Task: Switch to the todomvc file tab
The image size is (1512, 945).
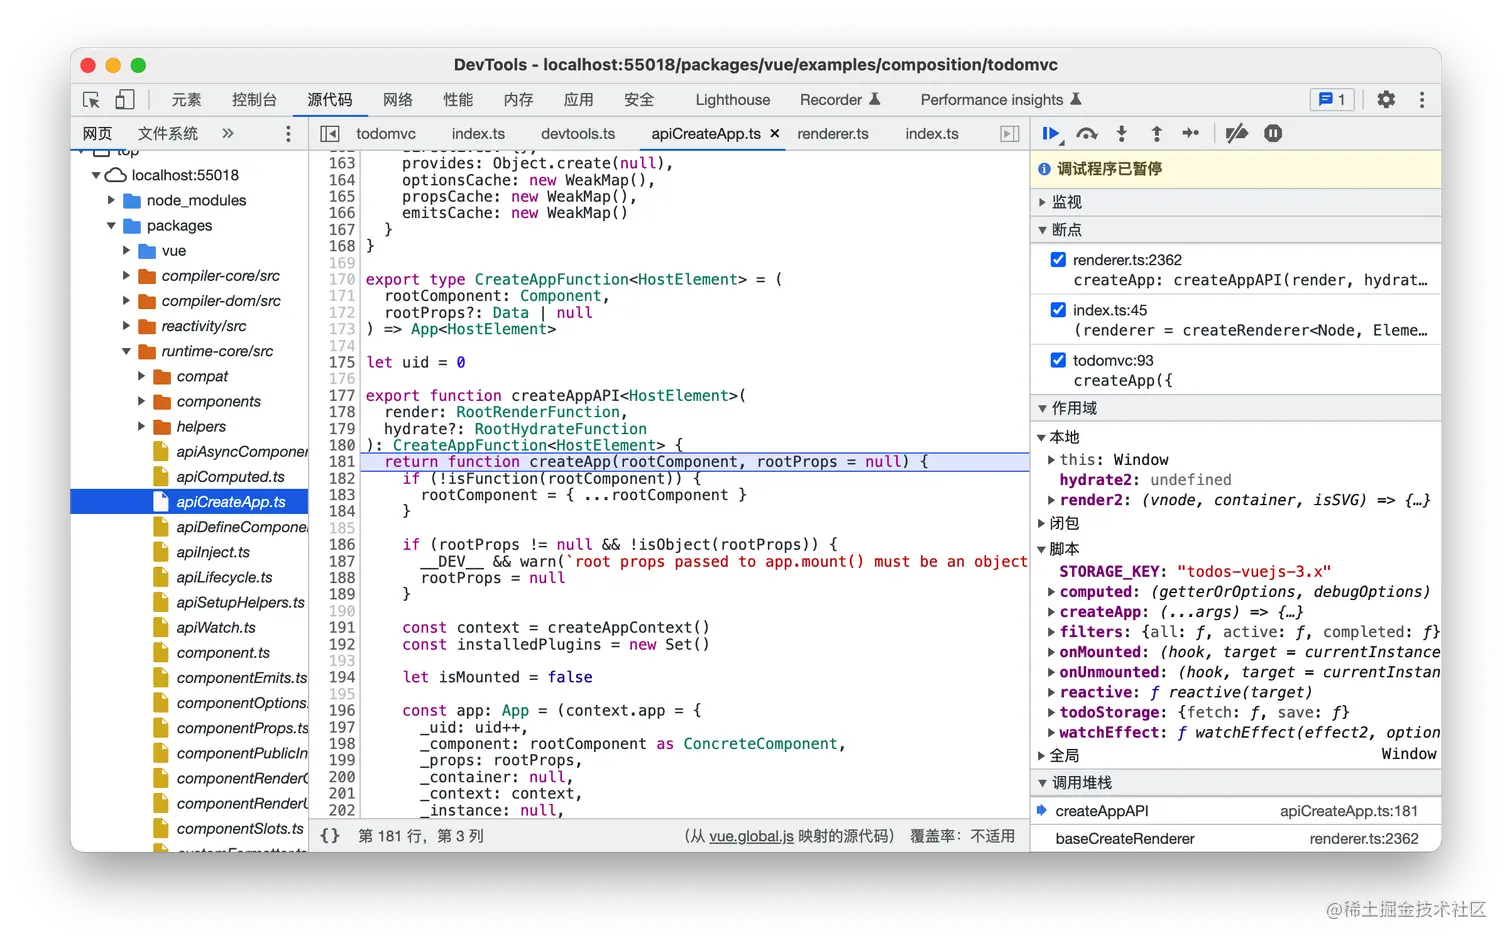Action: pyautogui.click(x=386, y=133)
